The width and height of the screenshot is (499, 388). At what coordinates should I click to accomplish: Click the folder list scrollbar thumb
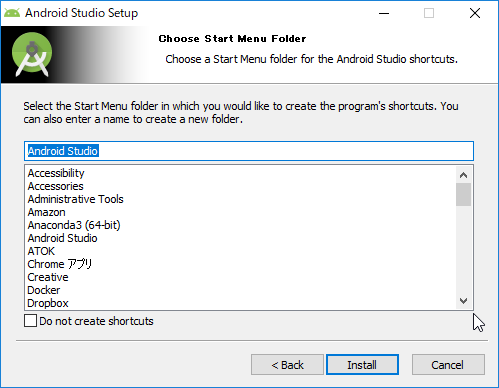point(463,194)
